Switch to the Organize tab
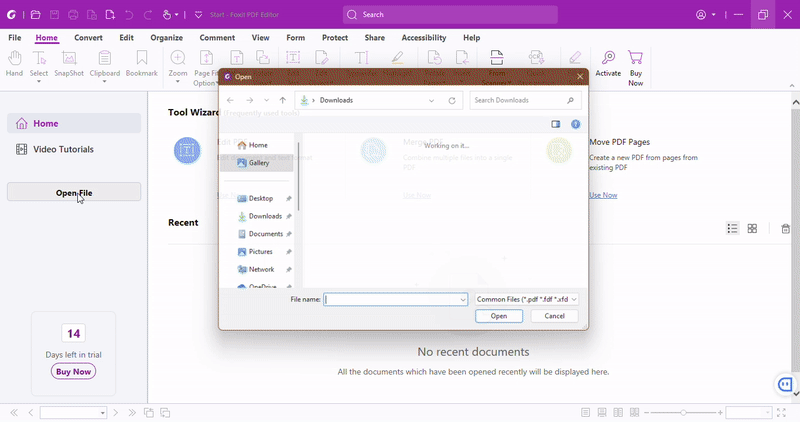This screenshot has width=800, height=422. tap(166, 38)
